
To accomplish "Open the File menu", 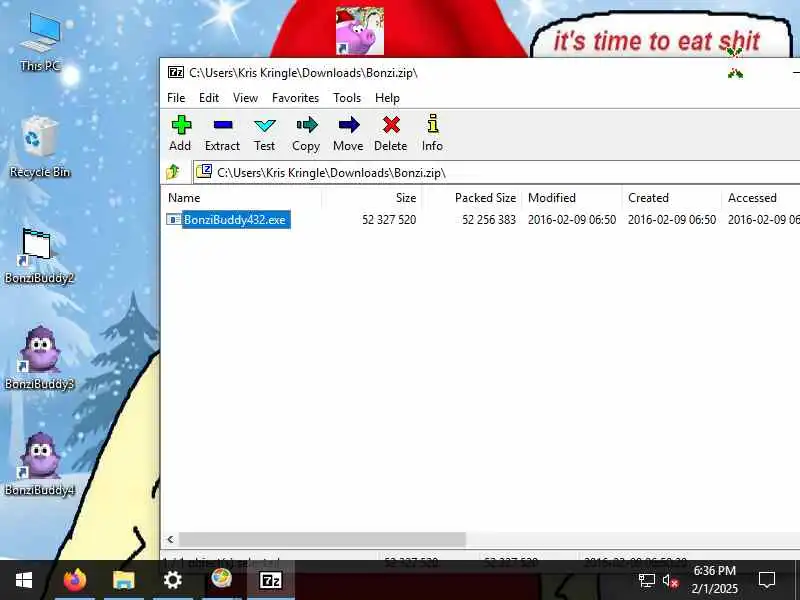I will [x=176, y=97].
